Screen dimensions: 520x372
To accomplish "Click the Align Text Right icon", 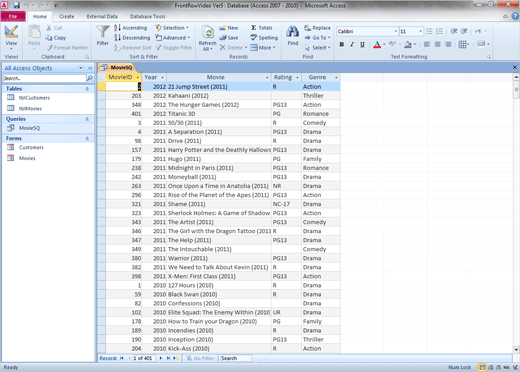I will (448, 44).
